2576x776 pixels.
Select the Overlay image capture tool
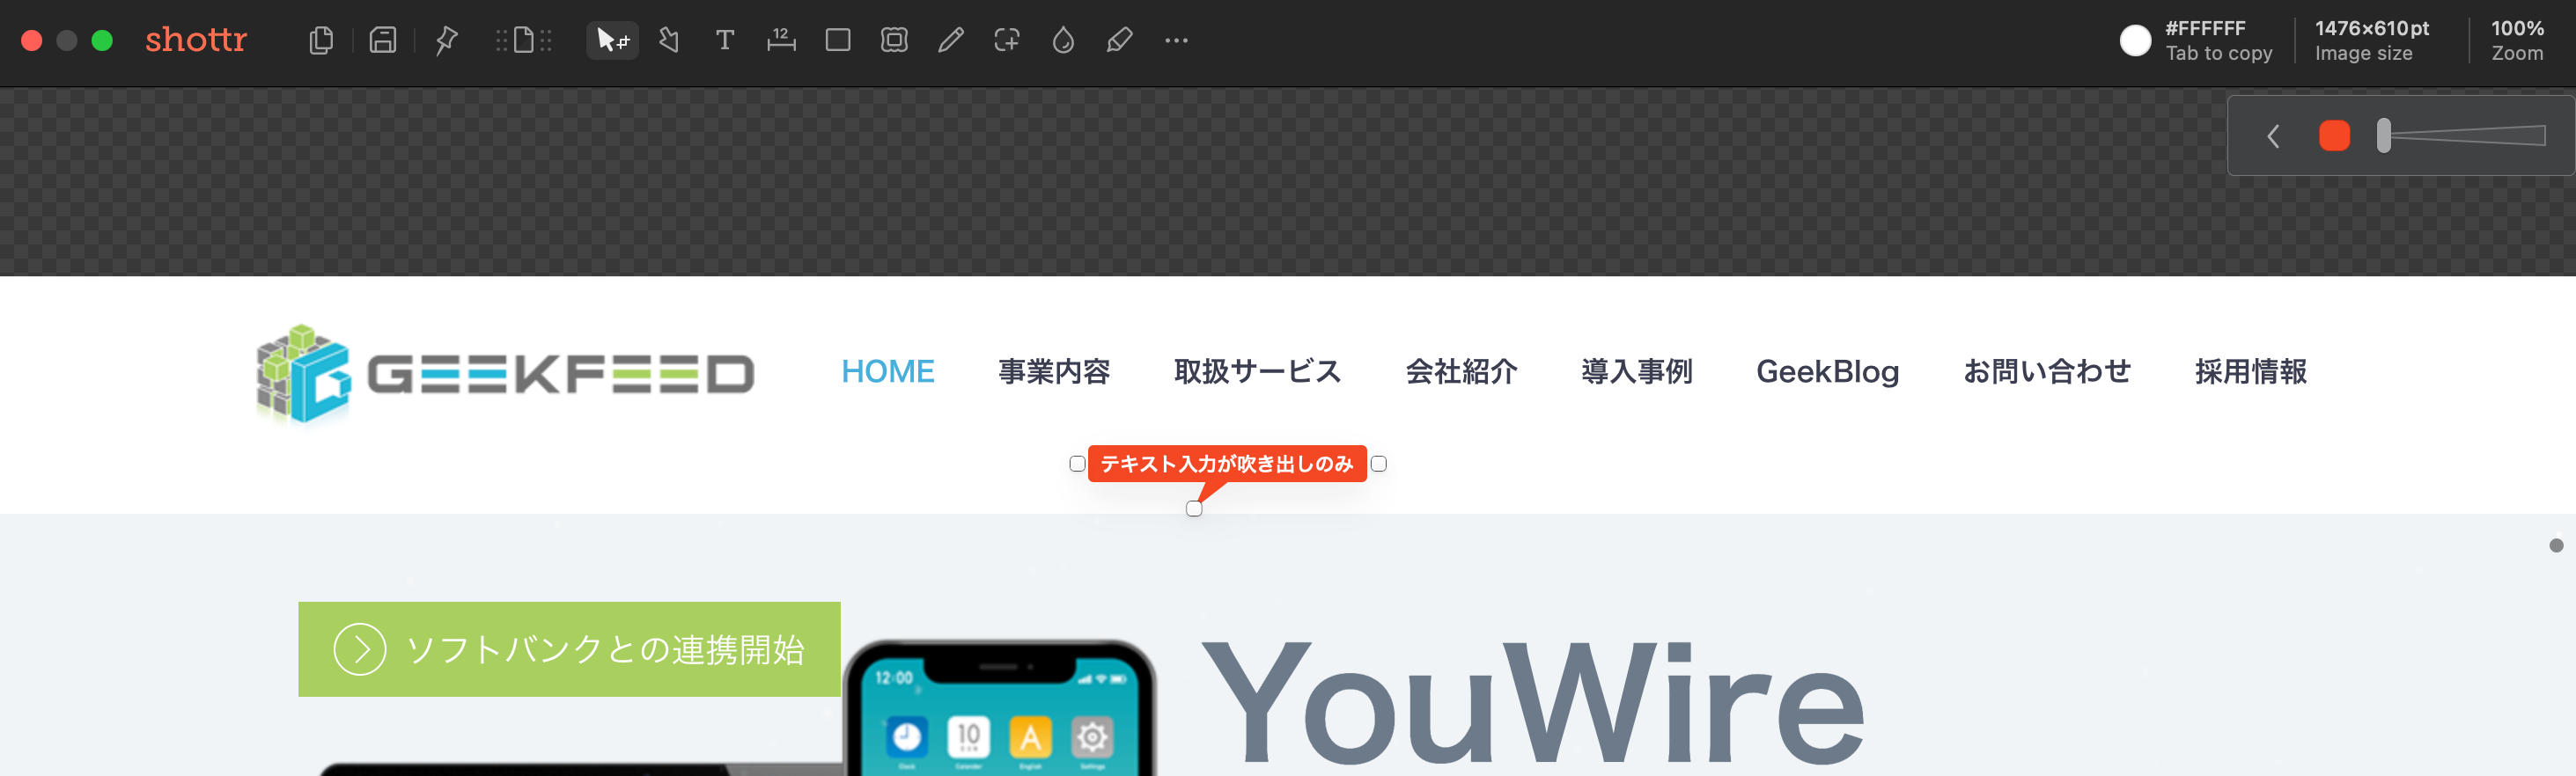point(1007,40)
